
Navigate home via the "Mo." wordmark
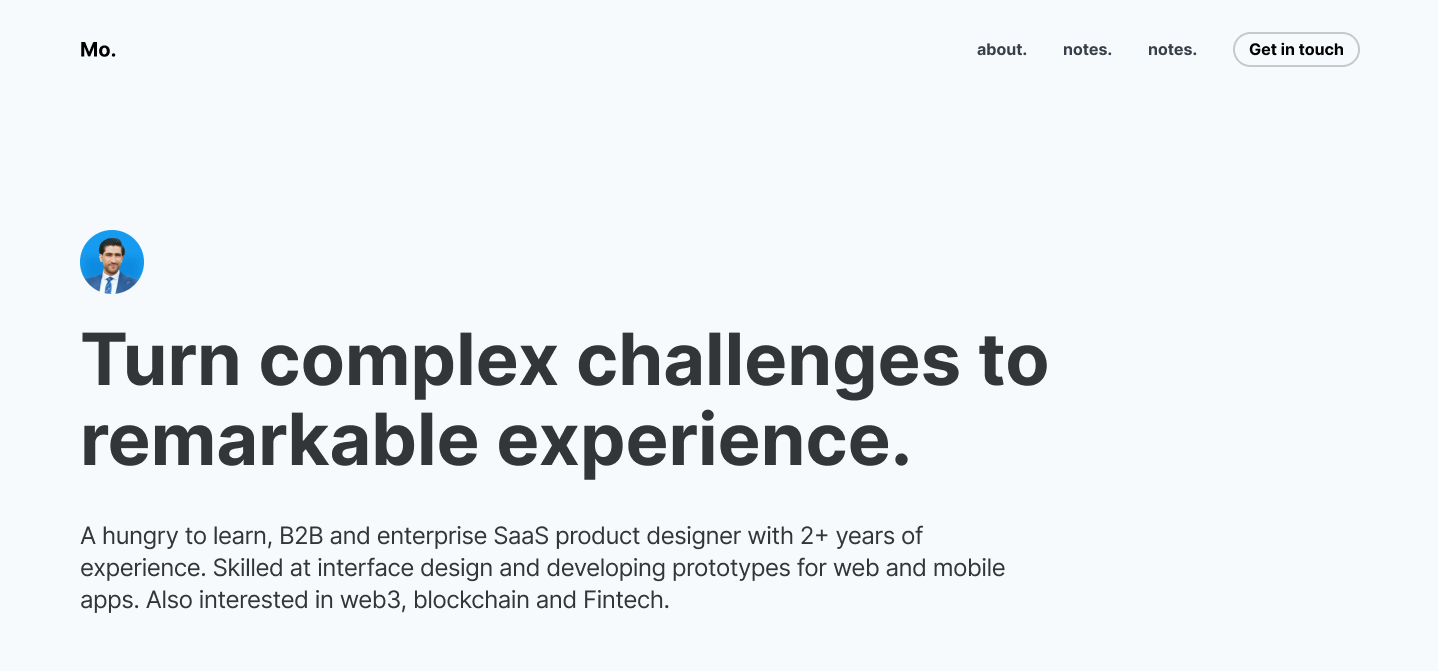(97, 49)
